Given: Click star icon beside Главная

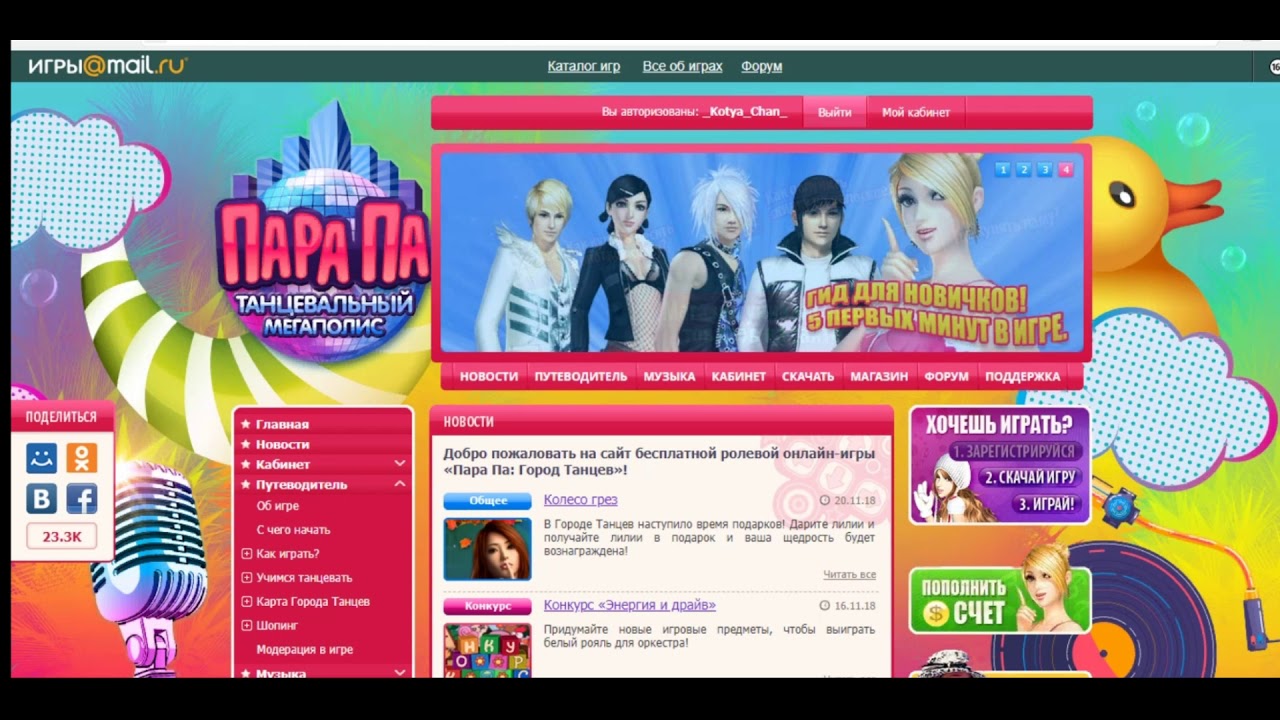Looking at the screenshot, I should click(x=245, y=424).
